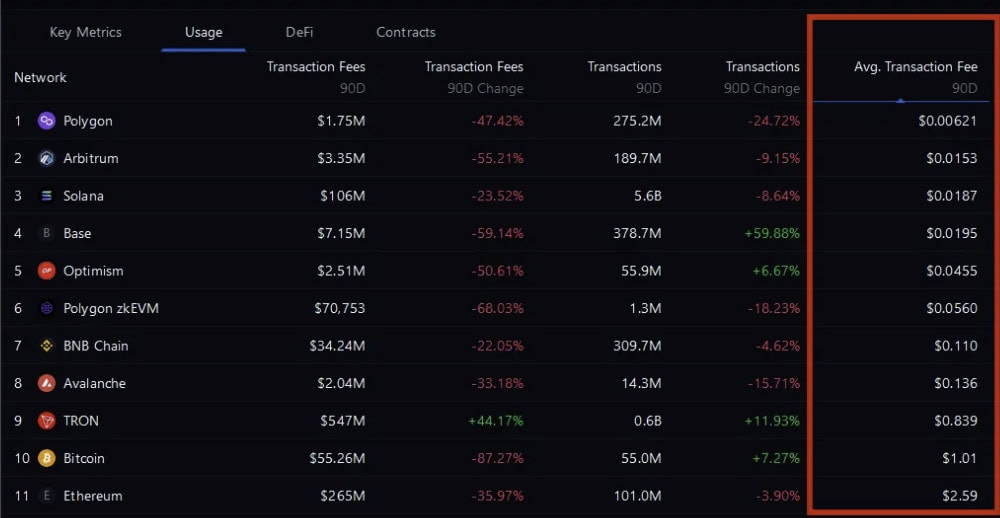Viewport: 1000px width, 518px height.
Task: Click the Avalanche network logo icon
Action: point(47,383)
